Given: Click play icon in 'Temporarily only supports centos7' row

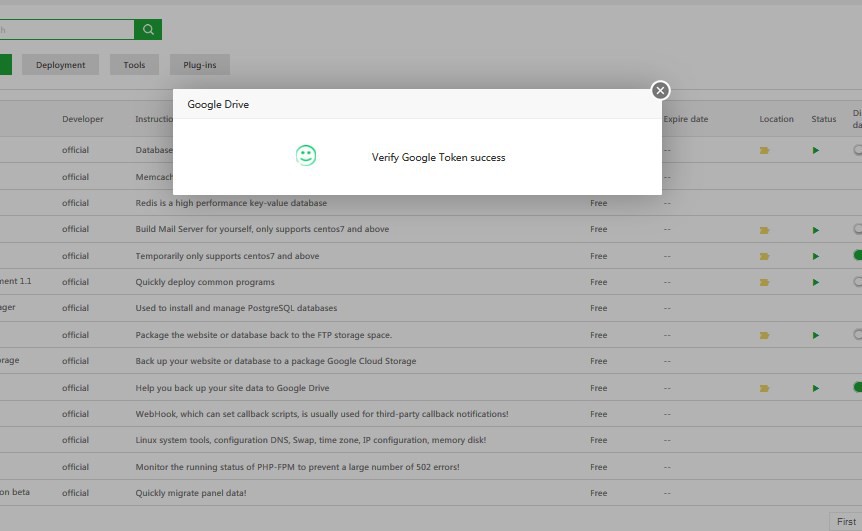Looking at the screenshot, I should [816, 256].
